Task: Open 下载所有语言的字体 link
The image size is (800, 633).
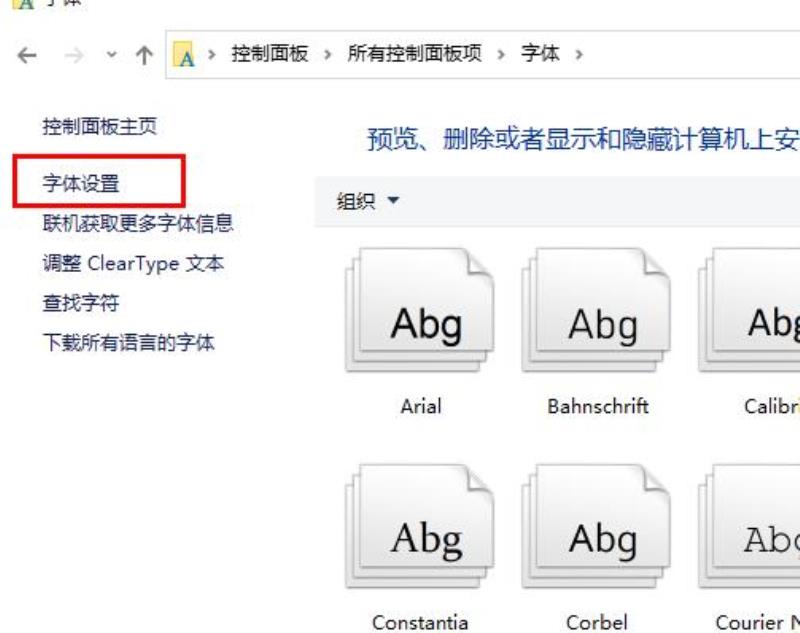Action: [x=129, y=342]
